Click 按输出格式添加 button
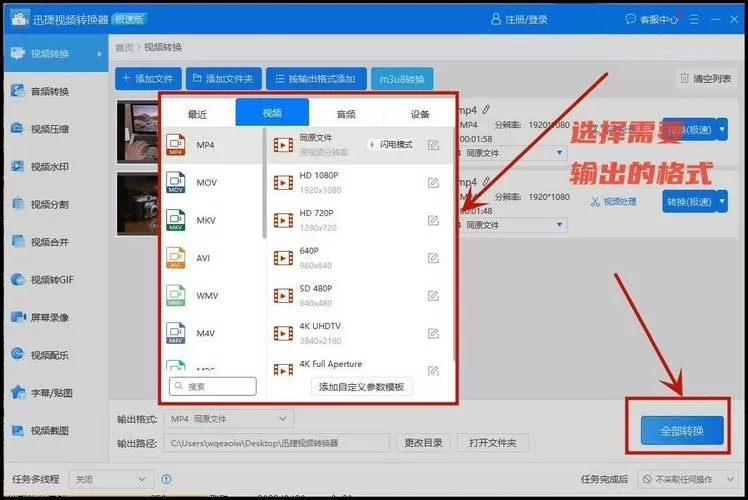 (x=316, y=79)
